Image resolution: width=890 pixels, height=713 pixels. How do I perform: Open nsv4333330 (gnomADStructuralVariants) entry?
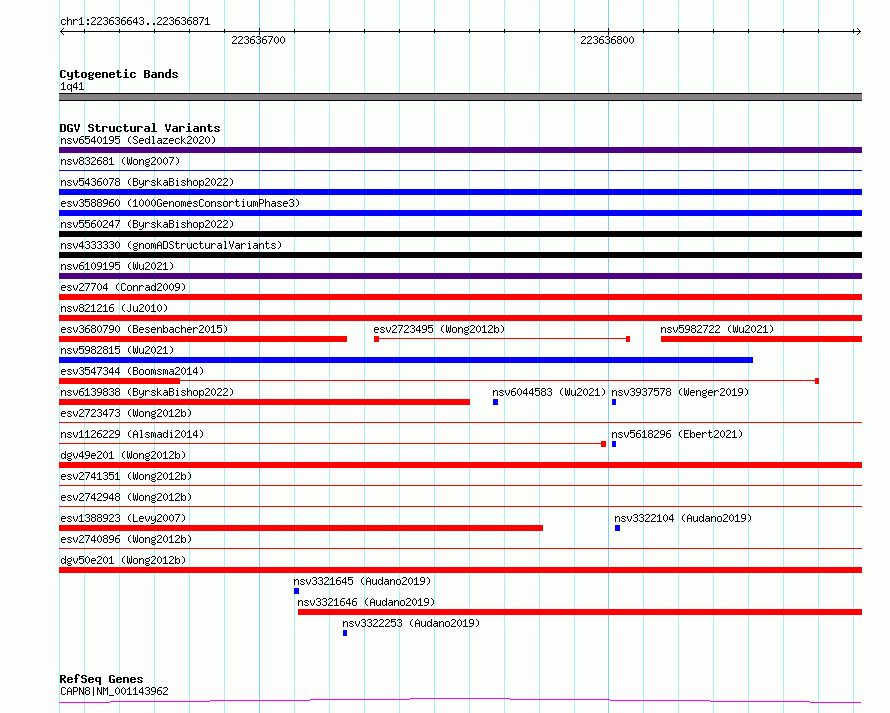pos(171,245)
